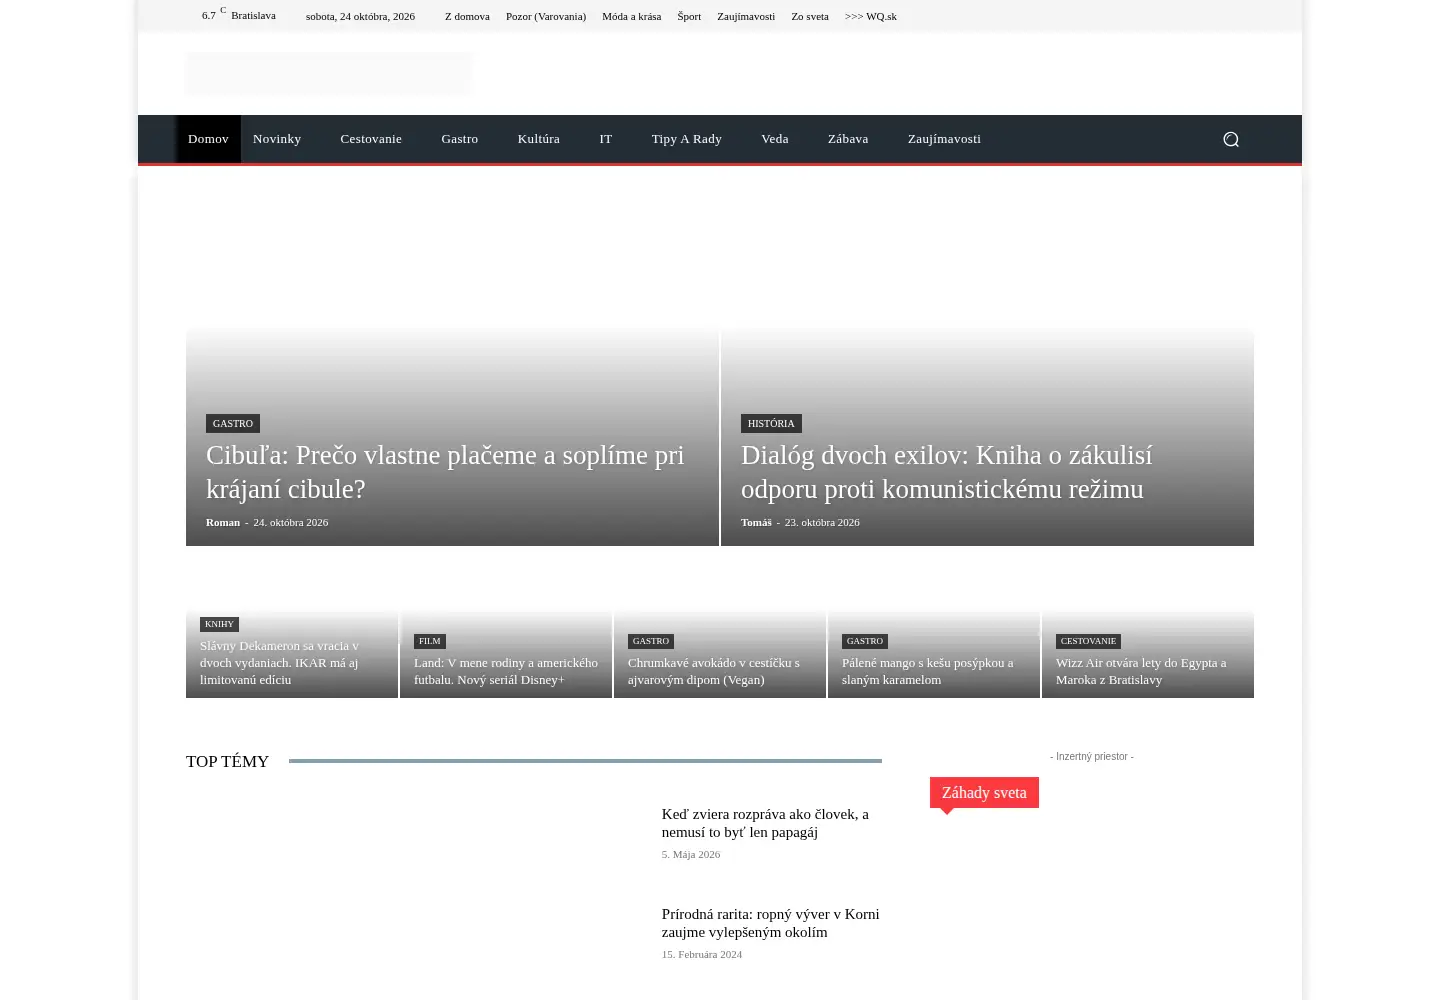Open the Pálené mango recipe article
Screen dimensions: 1440x1000
927,671
